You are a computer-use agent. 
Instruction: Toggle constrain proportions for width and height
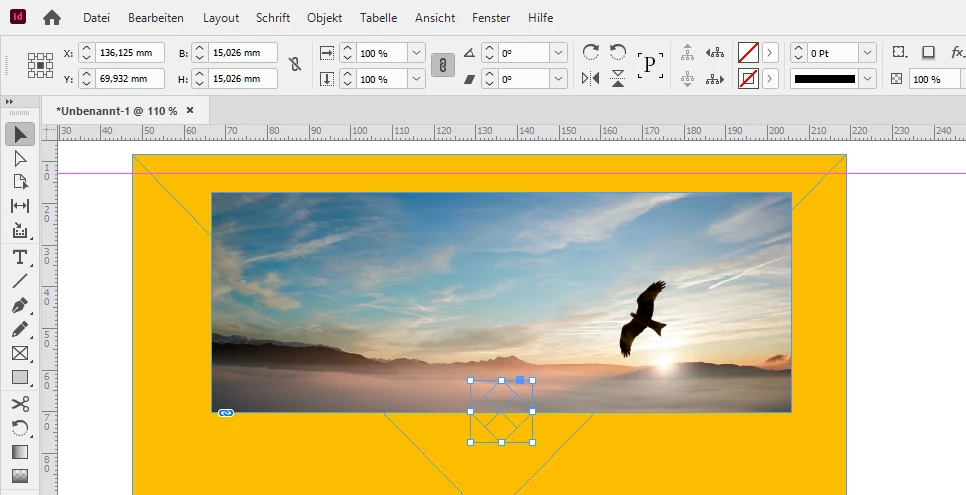click(295, 64)
